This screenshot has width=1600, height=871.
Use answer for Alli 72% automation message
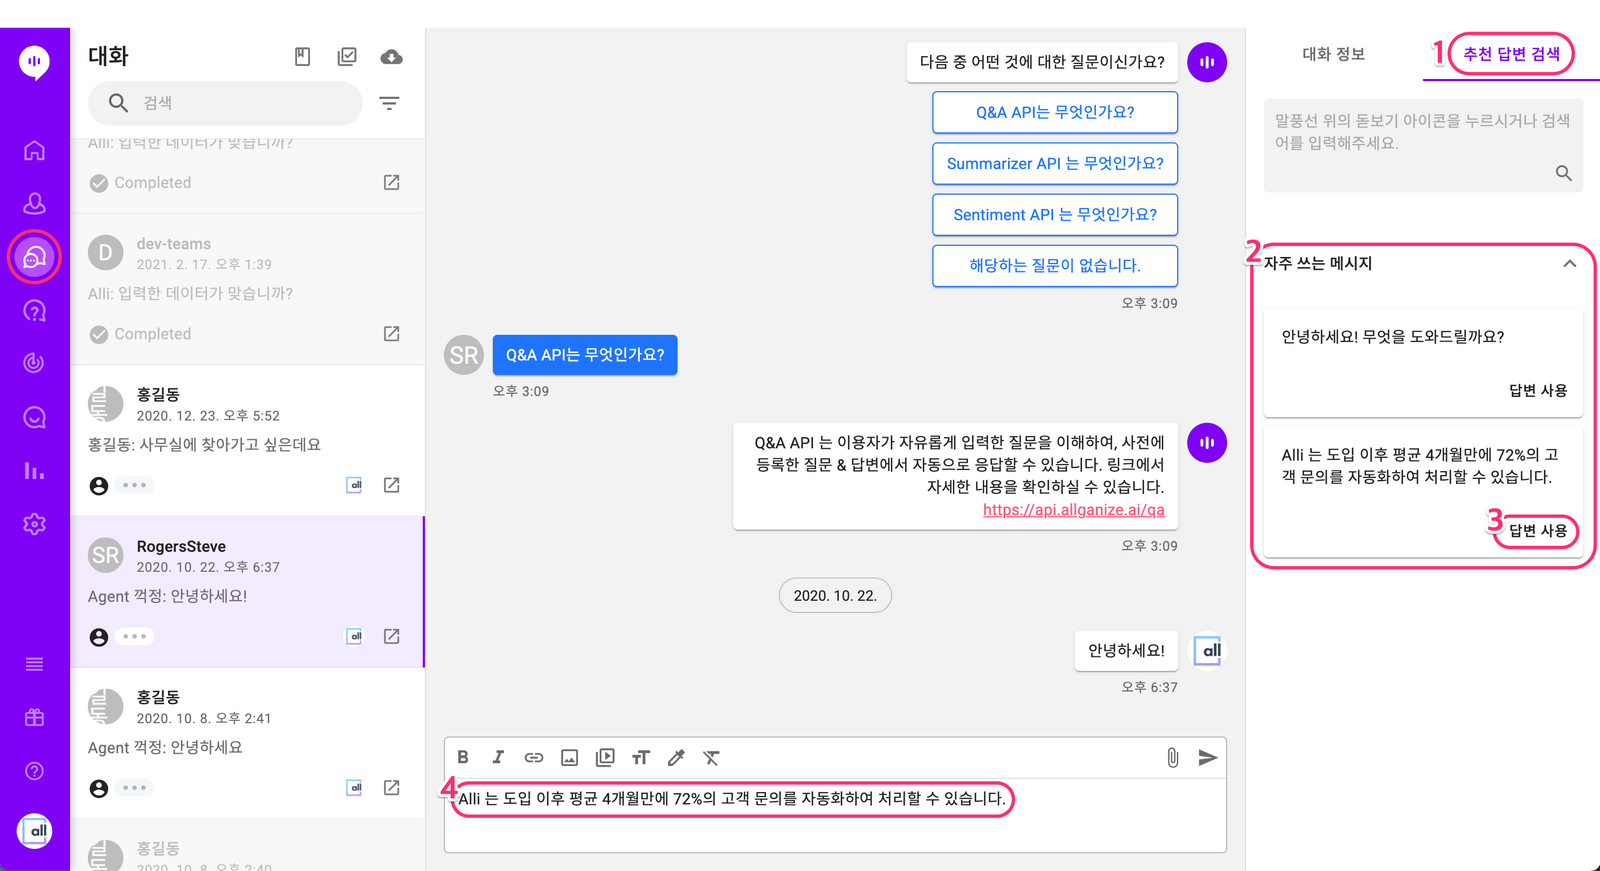click(x=1537, y=530)
